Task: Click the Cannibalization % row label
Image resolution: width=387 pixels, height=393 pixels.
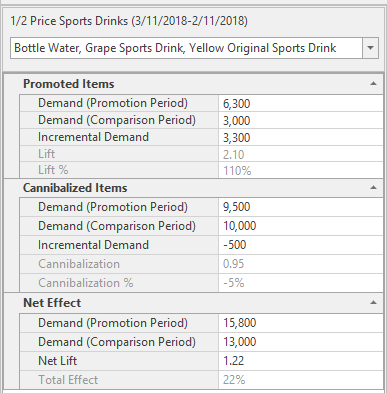Action: pos(86,283)
